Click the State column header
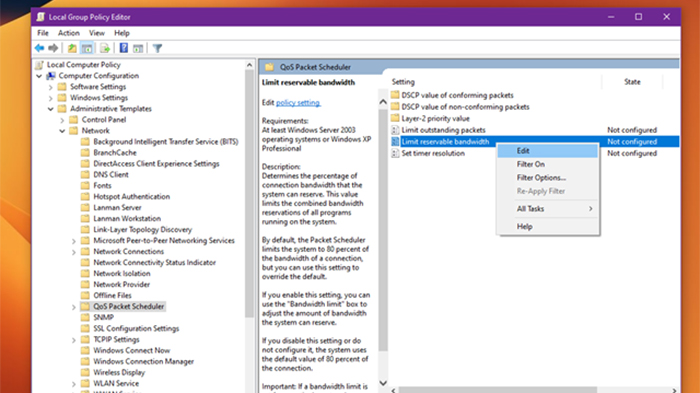The image size is (700, 393). 632,82
